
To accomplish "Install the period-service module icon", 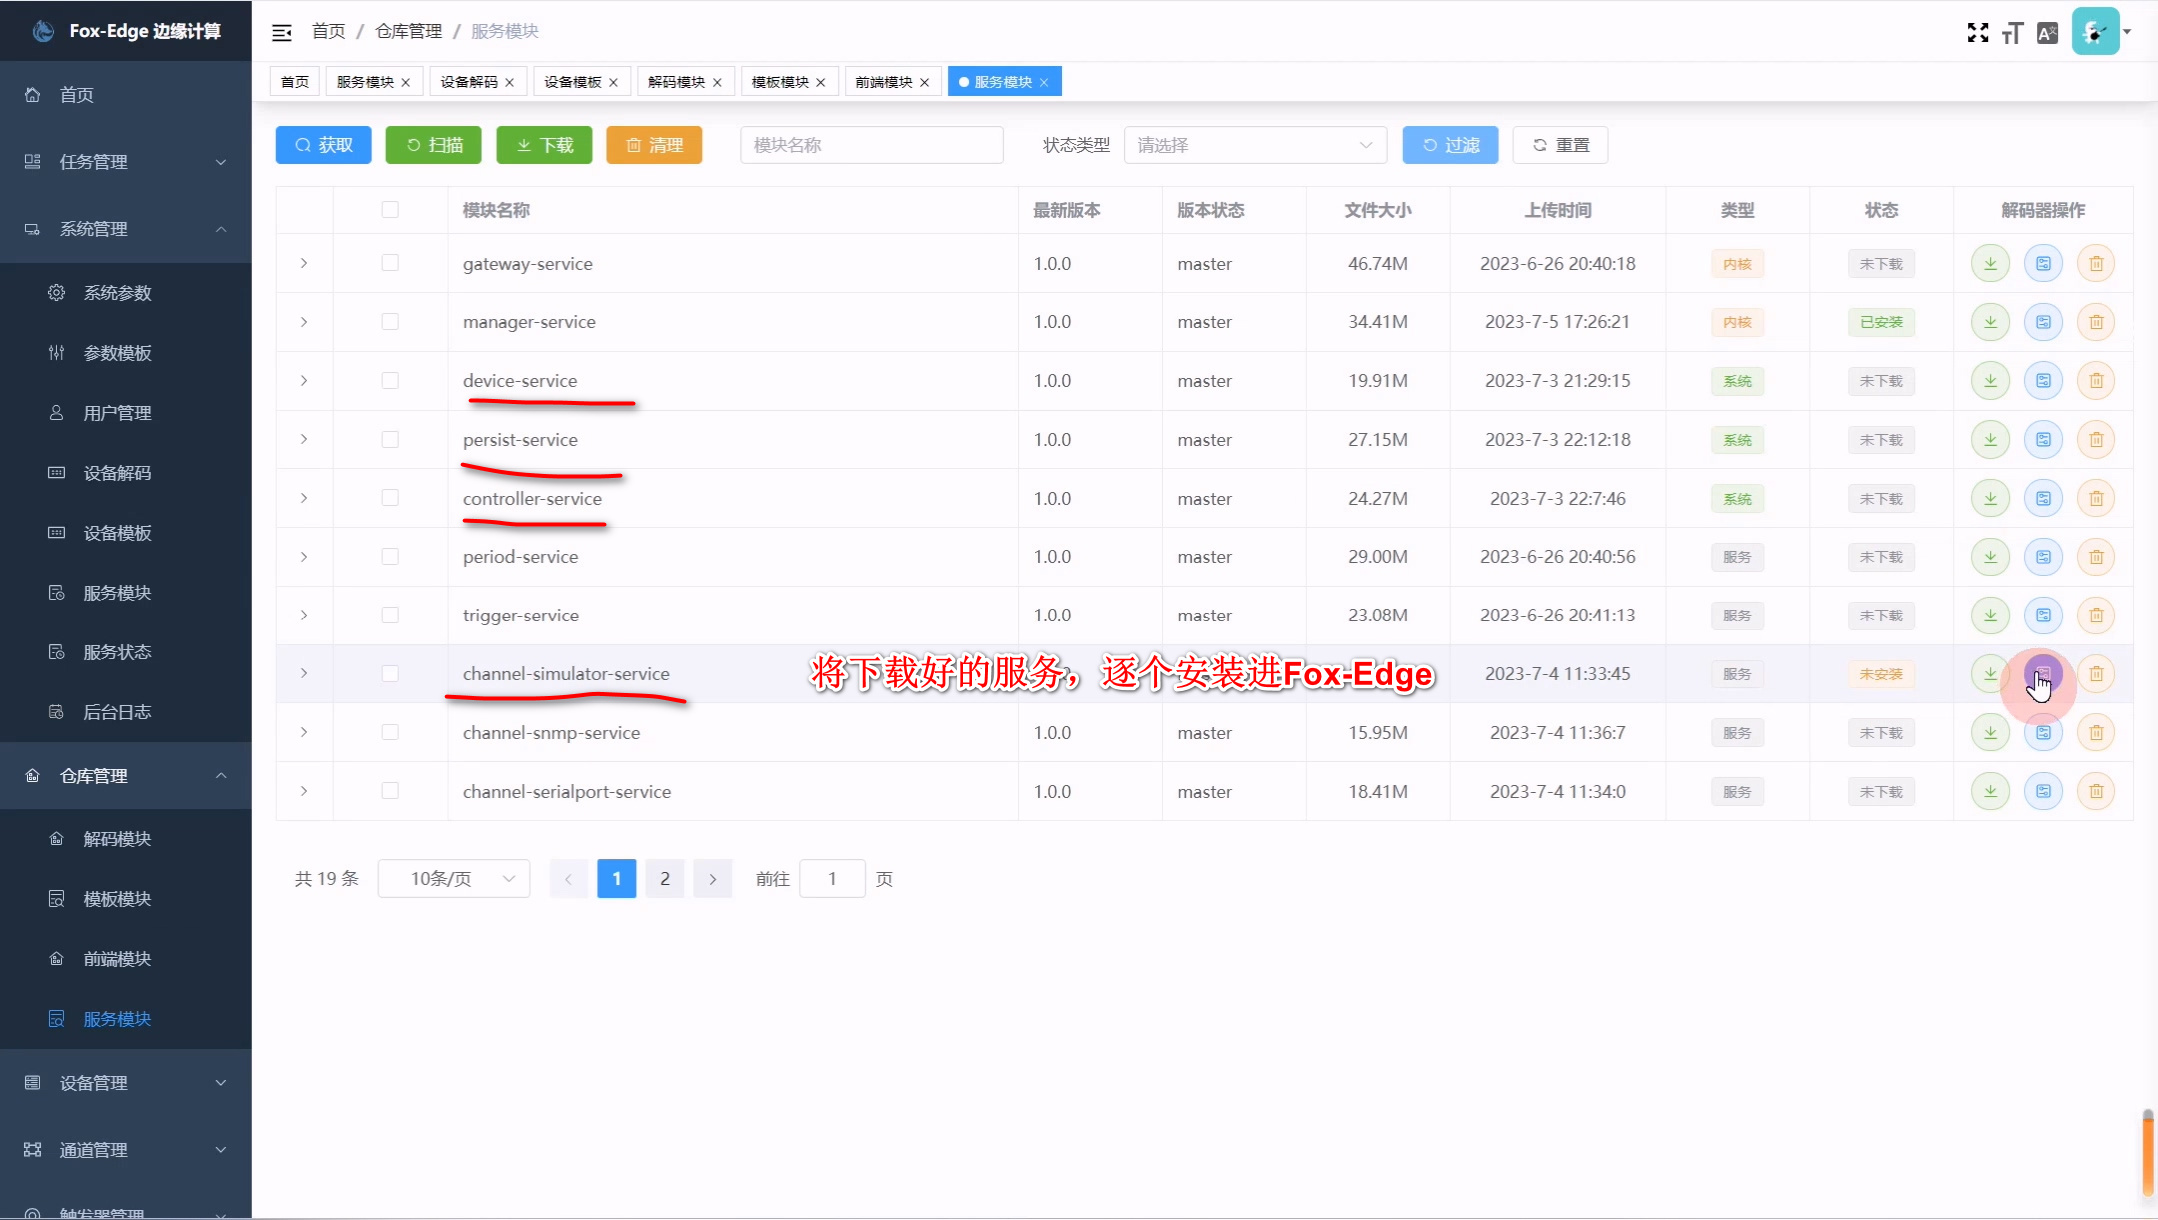I will tap(2043, 557).
